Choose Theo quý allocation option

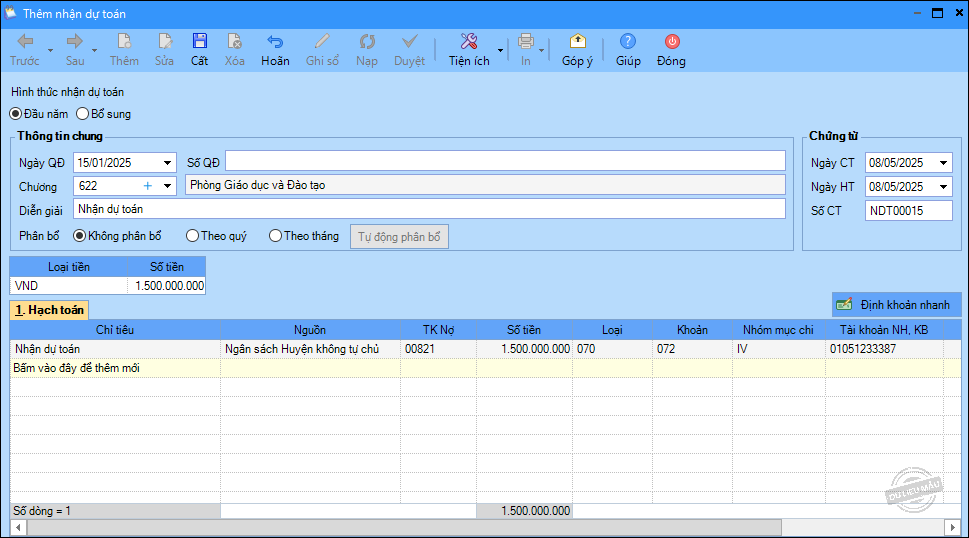(x=216, y=236)
